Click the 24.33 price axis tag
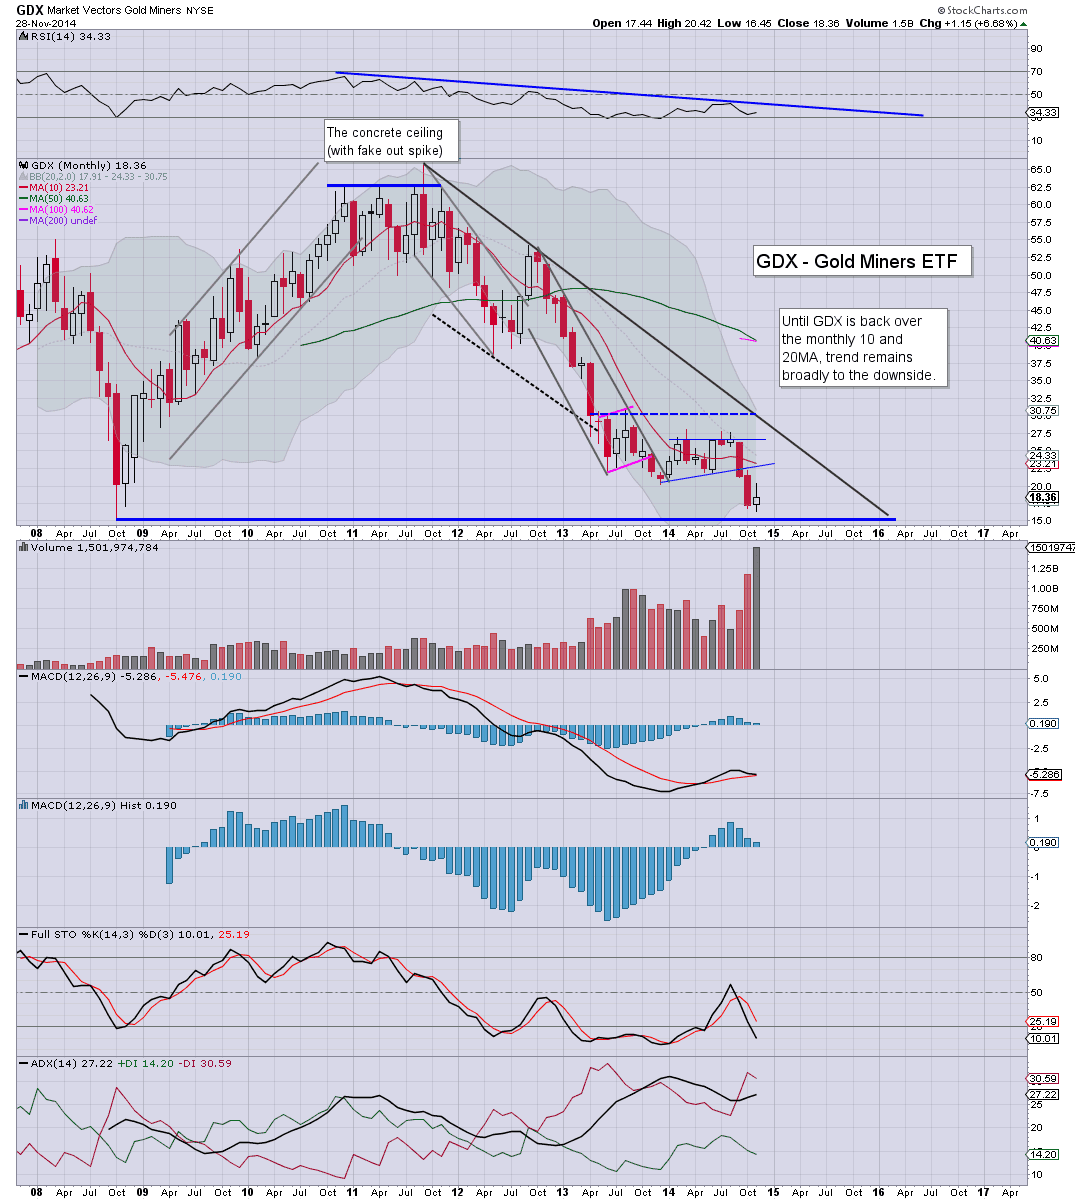This screenshot has height=1200, width=1075. click(x=1042, y=455)
